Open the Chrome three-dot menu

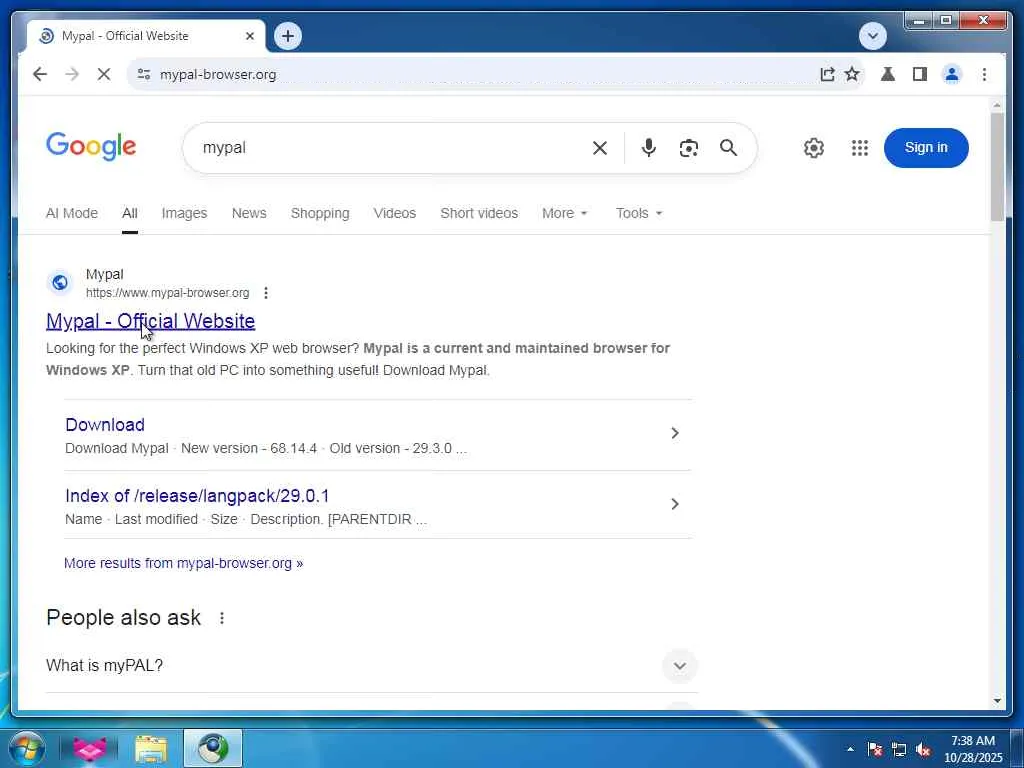(984, 74)
